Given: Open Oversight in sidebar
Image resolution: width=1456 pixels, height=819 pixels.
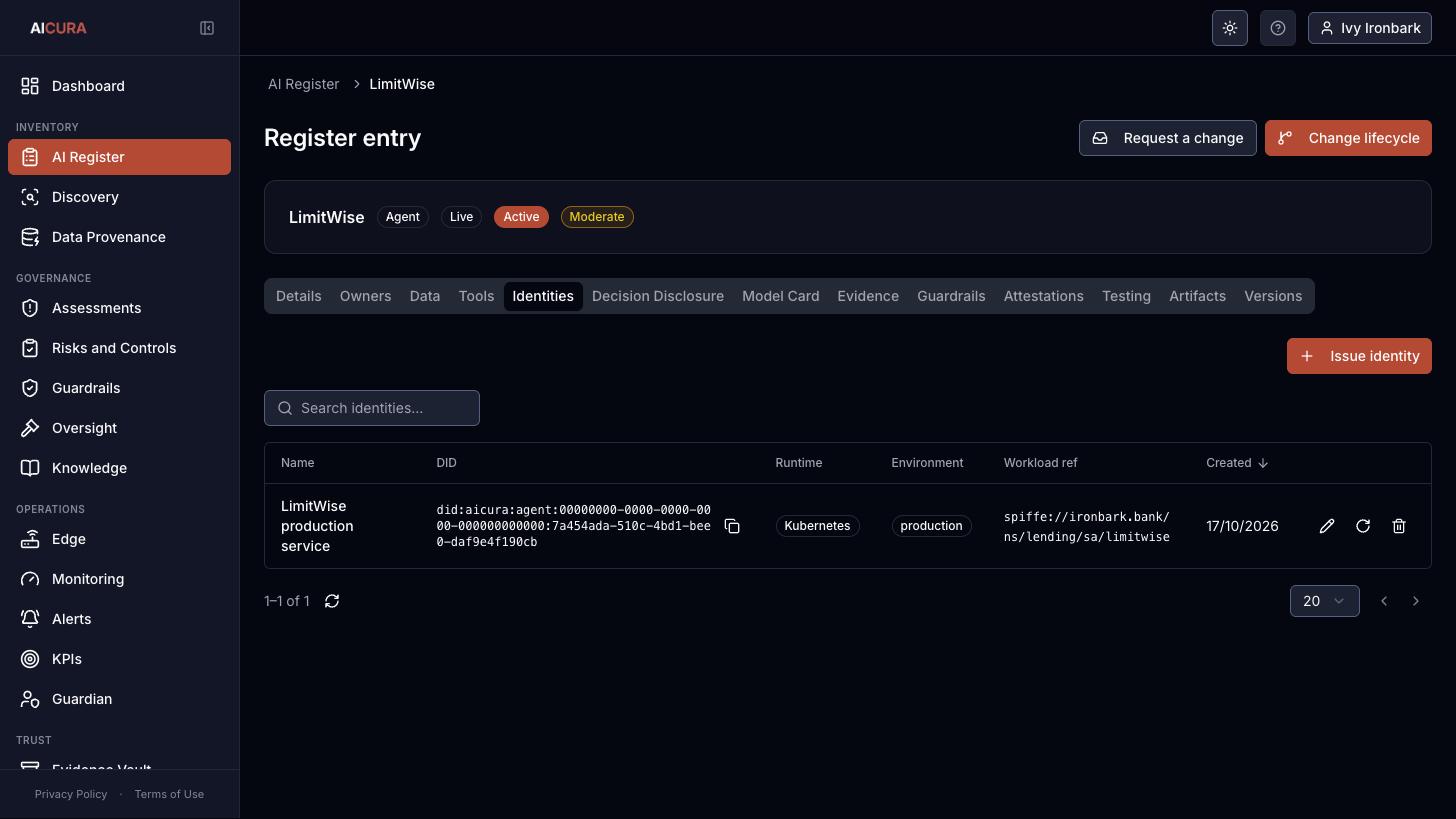Looking at the screenshot, I should 119,428.
